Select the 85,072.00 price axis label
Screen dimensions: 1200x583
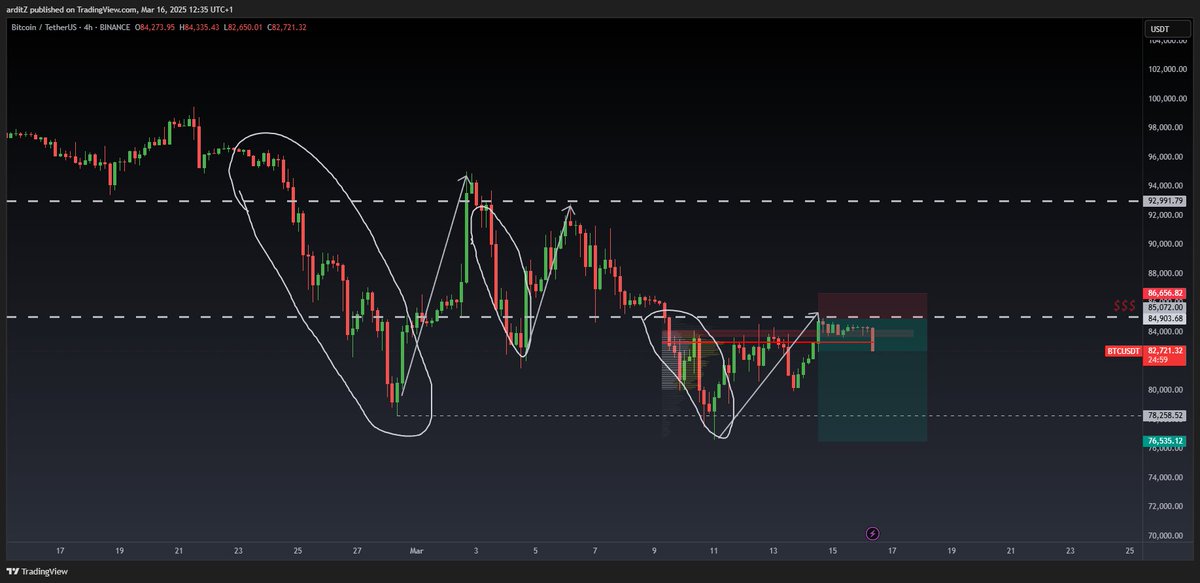[1165, 307]
